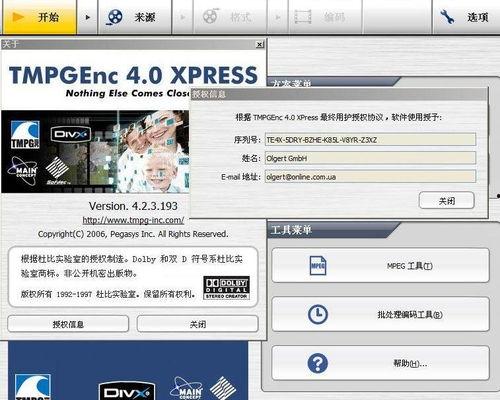
Task: Close the 关于 (About) dialog via X
Action: 260,44
